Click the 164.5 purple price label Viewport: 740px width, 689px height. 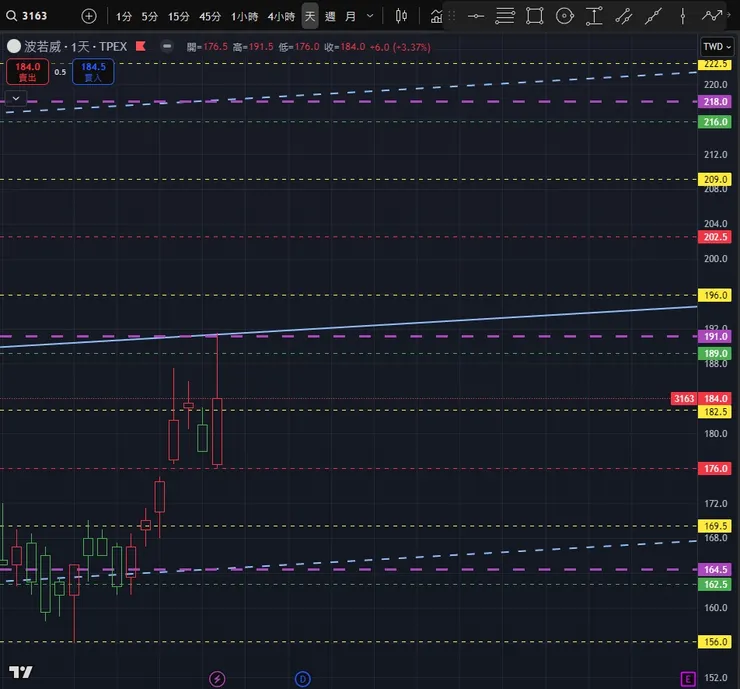[x=715, y=570]
